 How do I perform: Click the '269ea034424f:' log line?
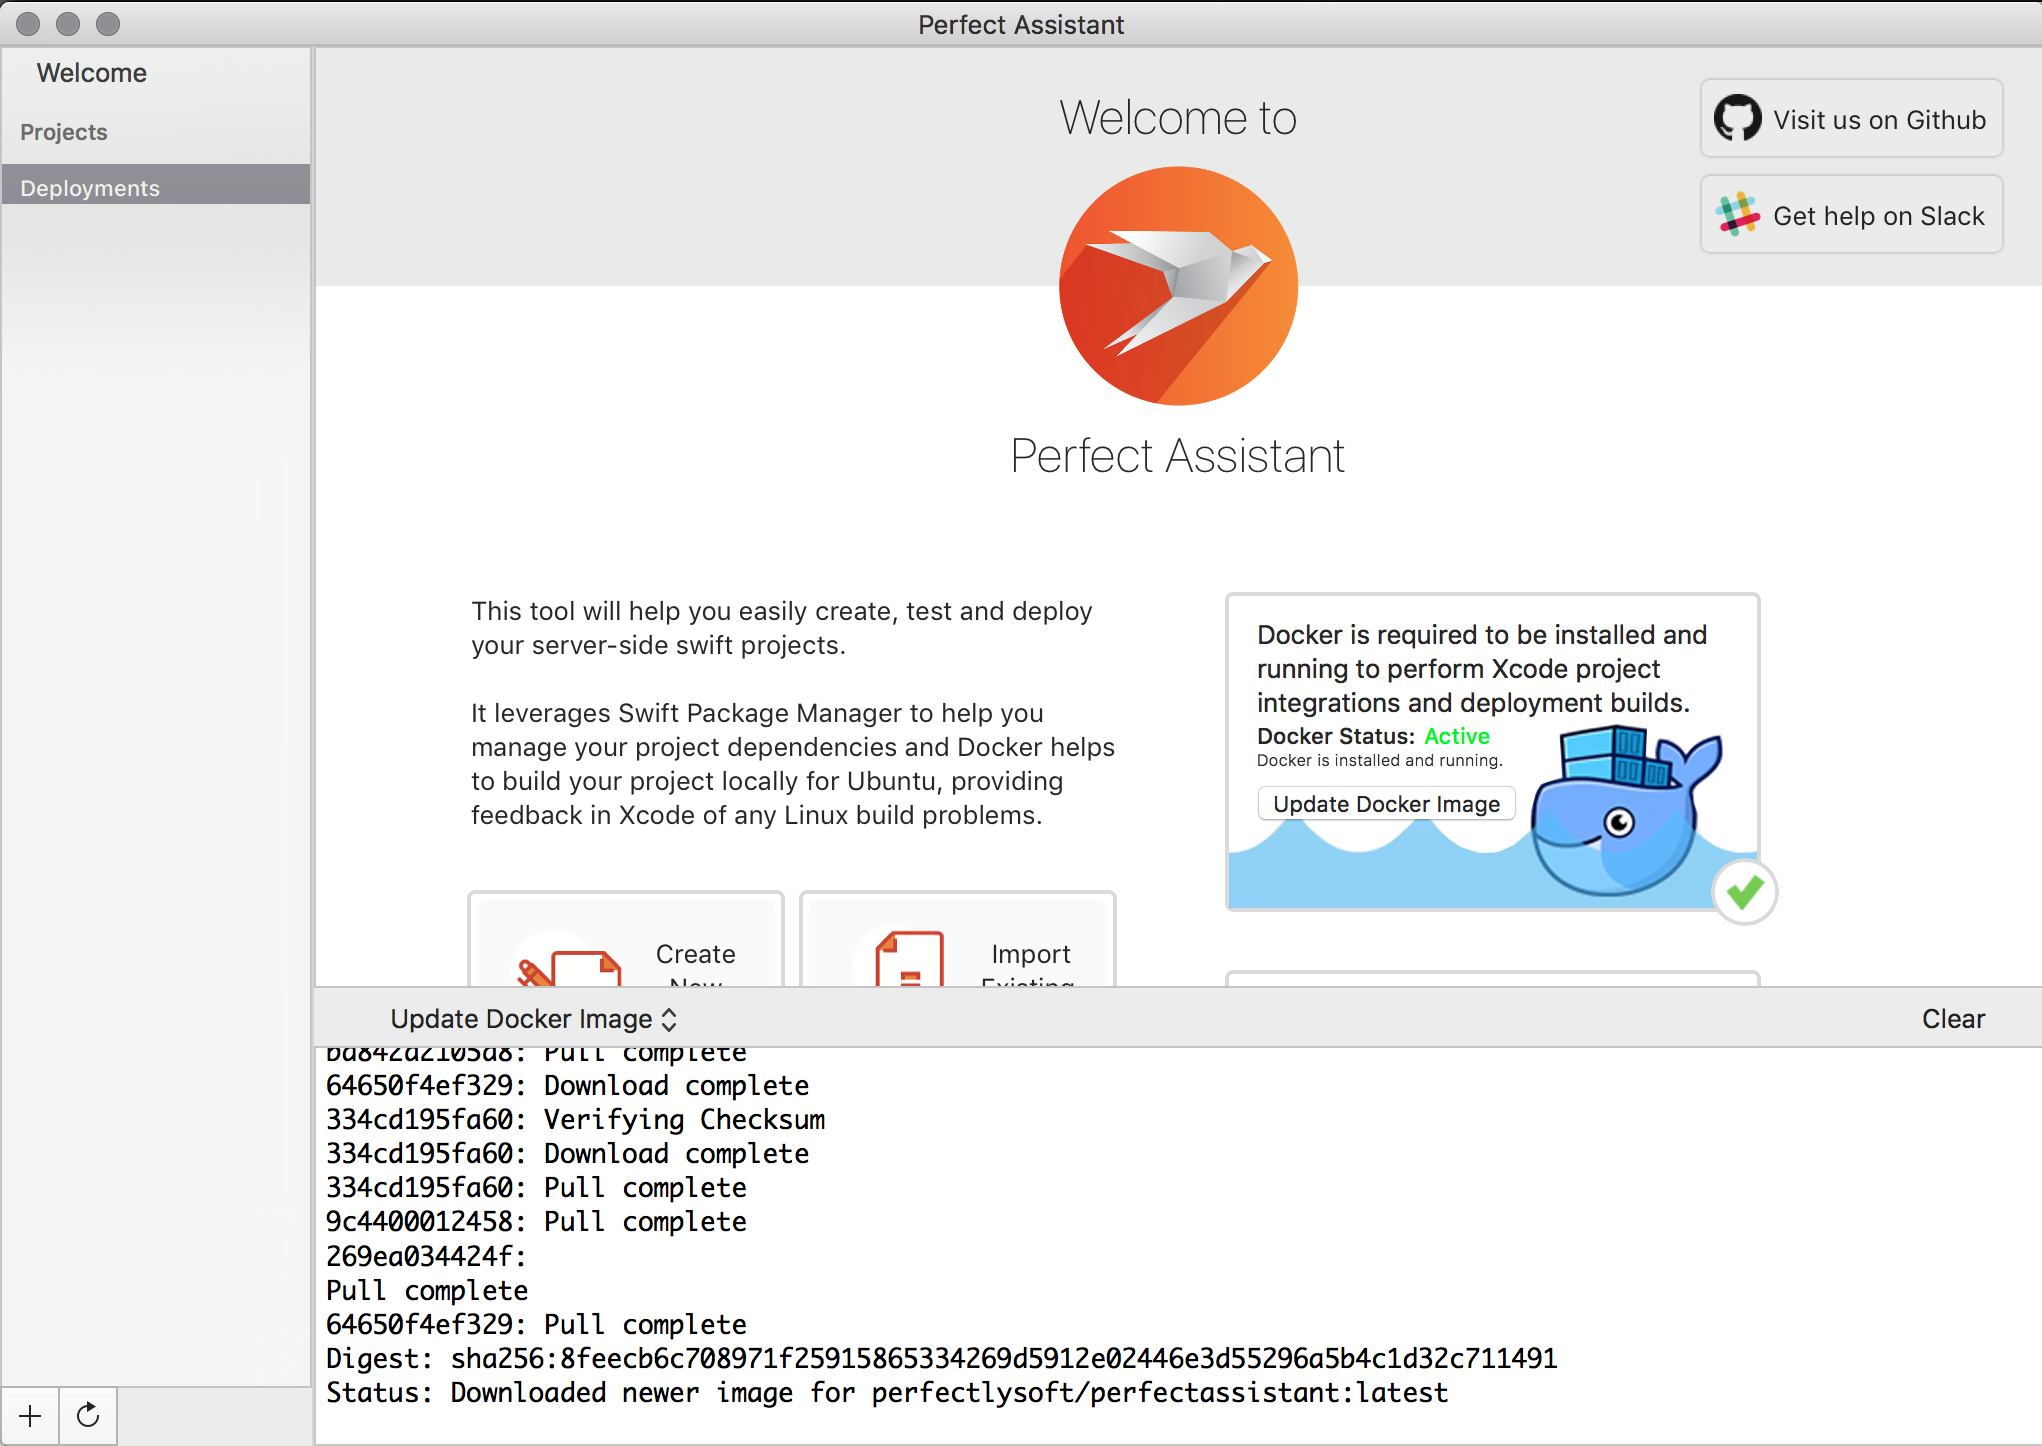pyautogui.click(x=427, y=1255)
